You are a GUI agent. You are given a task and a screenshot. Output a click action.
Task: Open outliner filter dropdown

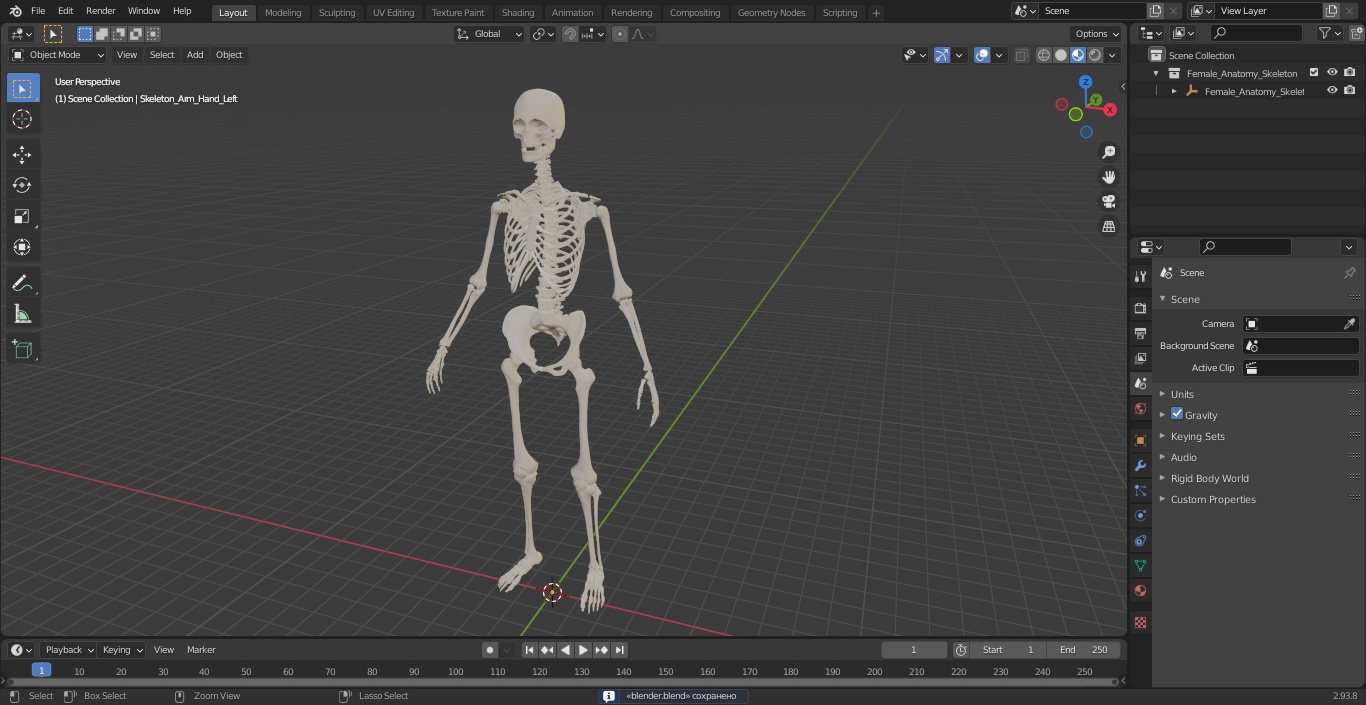tap(1329, 33)
